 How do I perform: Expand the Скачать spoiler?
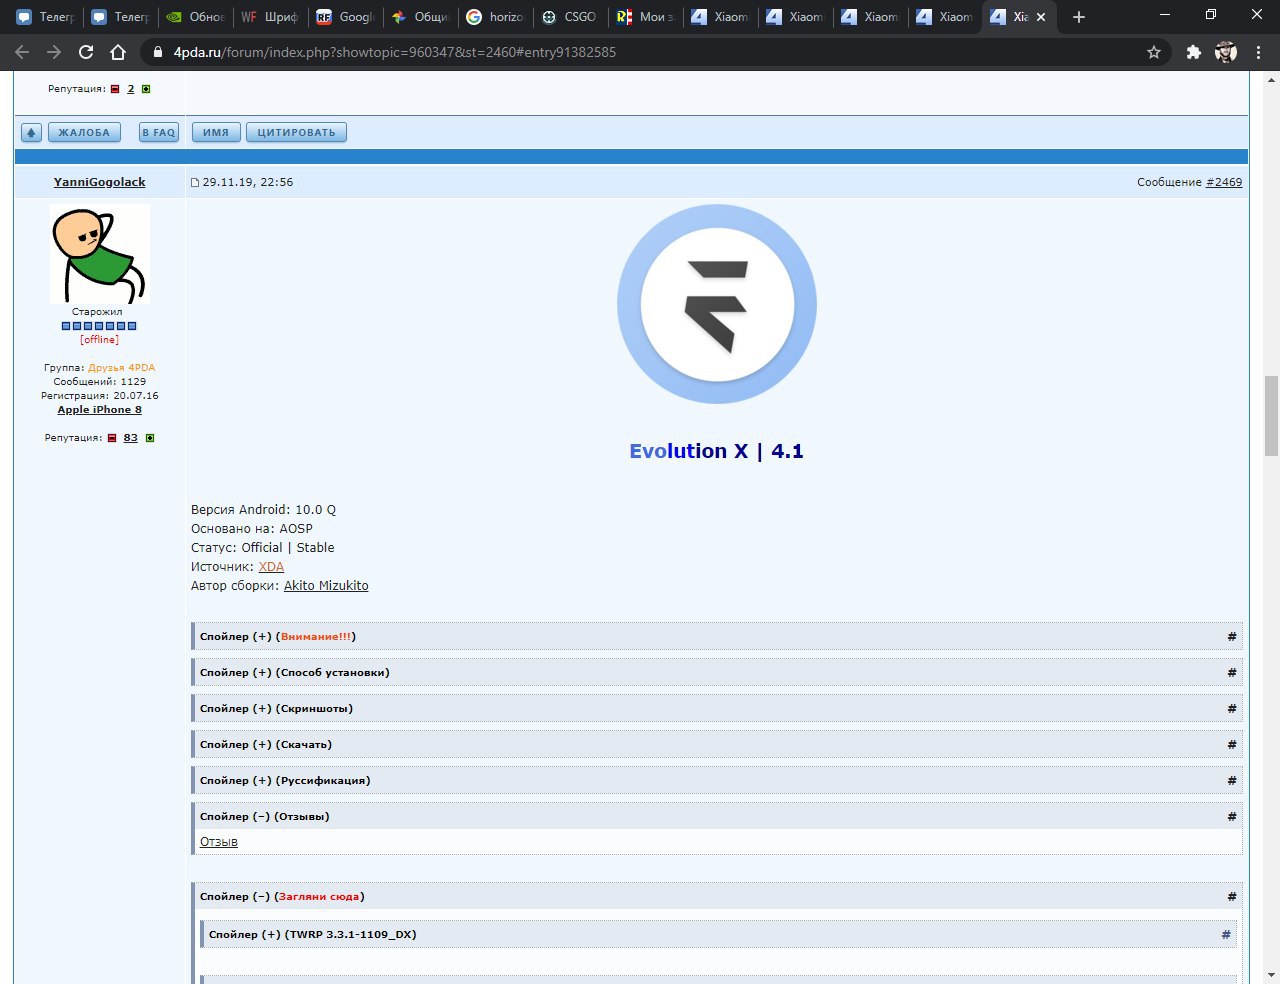[716, 744]
